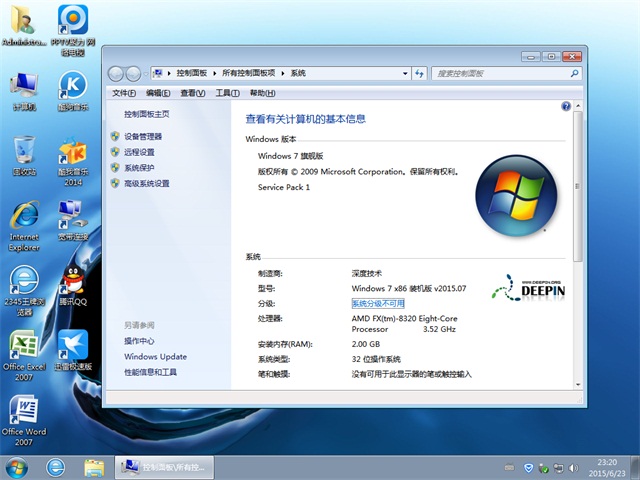The height and width of the screenshot is (480, 640).
Task: Open 高级系统设置 sidebar link
Action: [x=147, y=183]
